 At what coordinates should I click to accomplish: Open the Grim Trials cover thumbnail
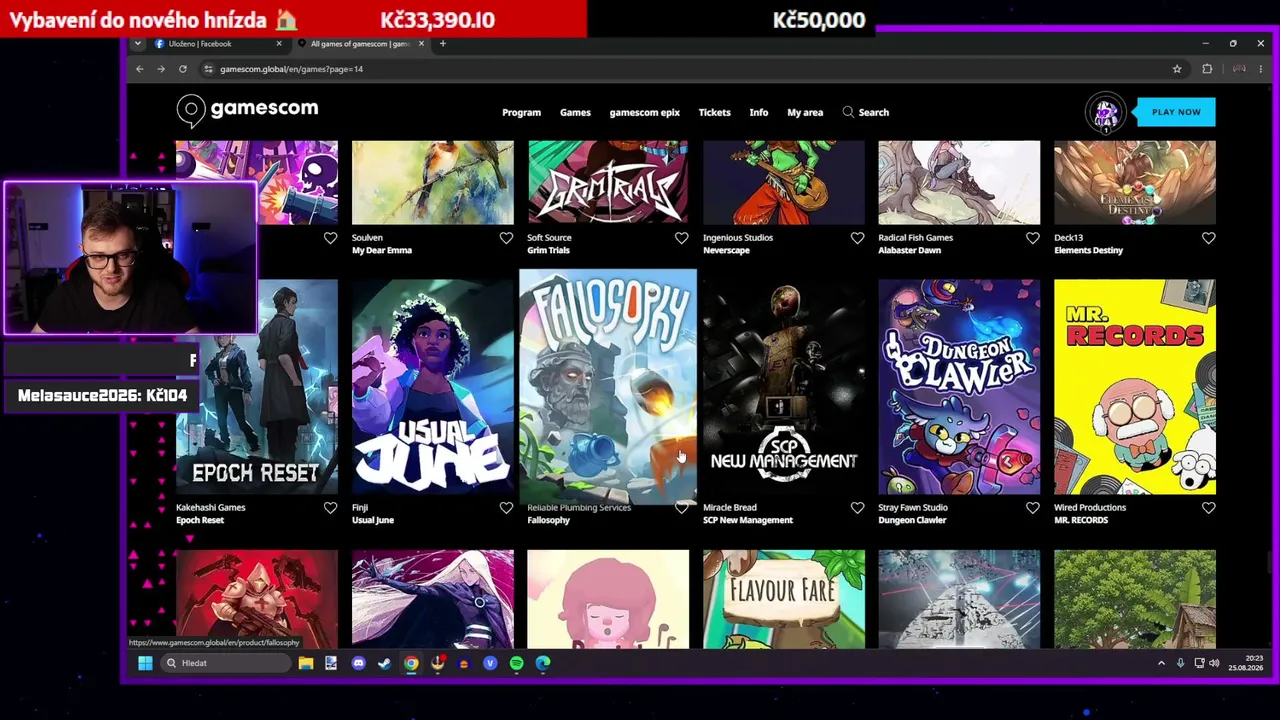tap(608, 182)
